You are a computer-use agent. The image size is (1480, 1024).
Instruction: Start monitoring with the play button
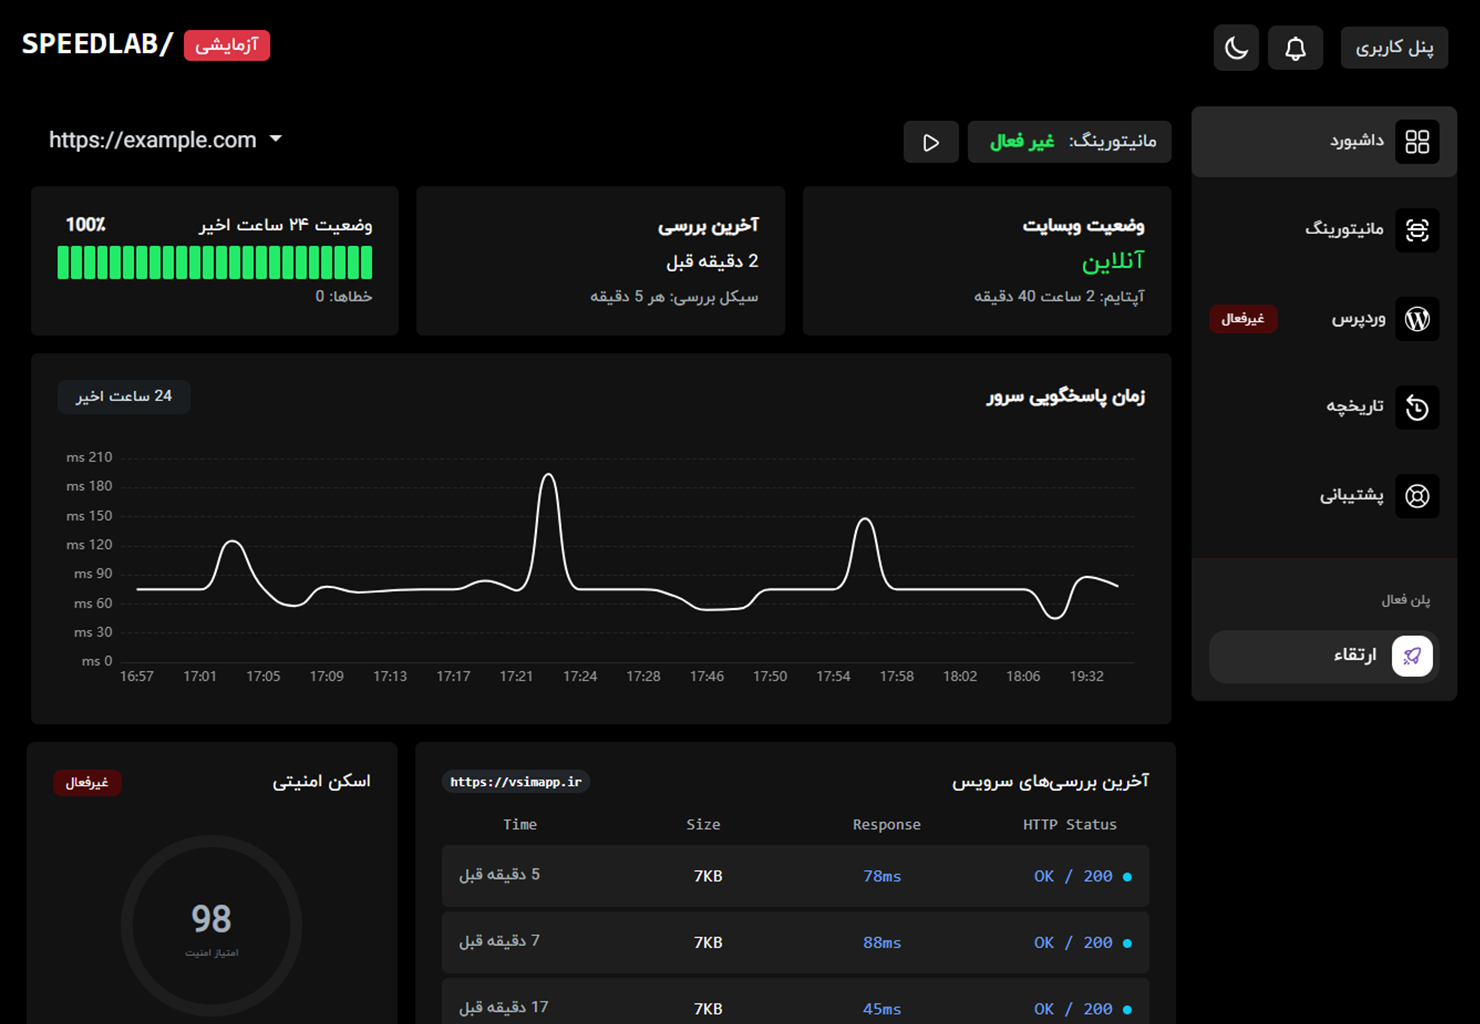point(931,142)
